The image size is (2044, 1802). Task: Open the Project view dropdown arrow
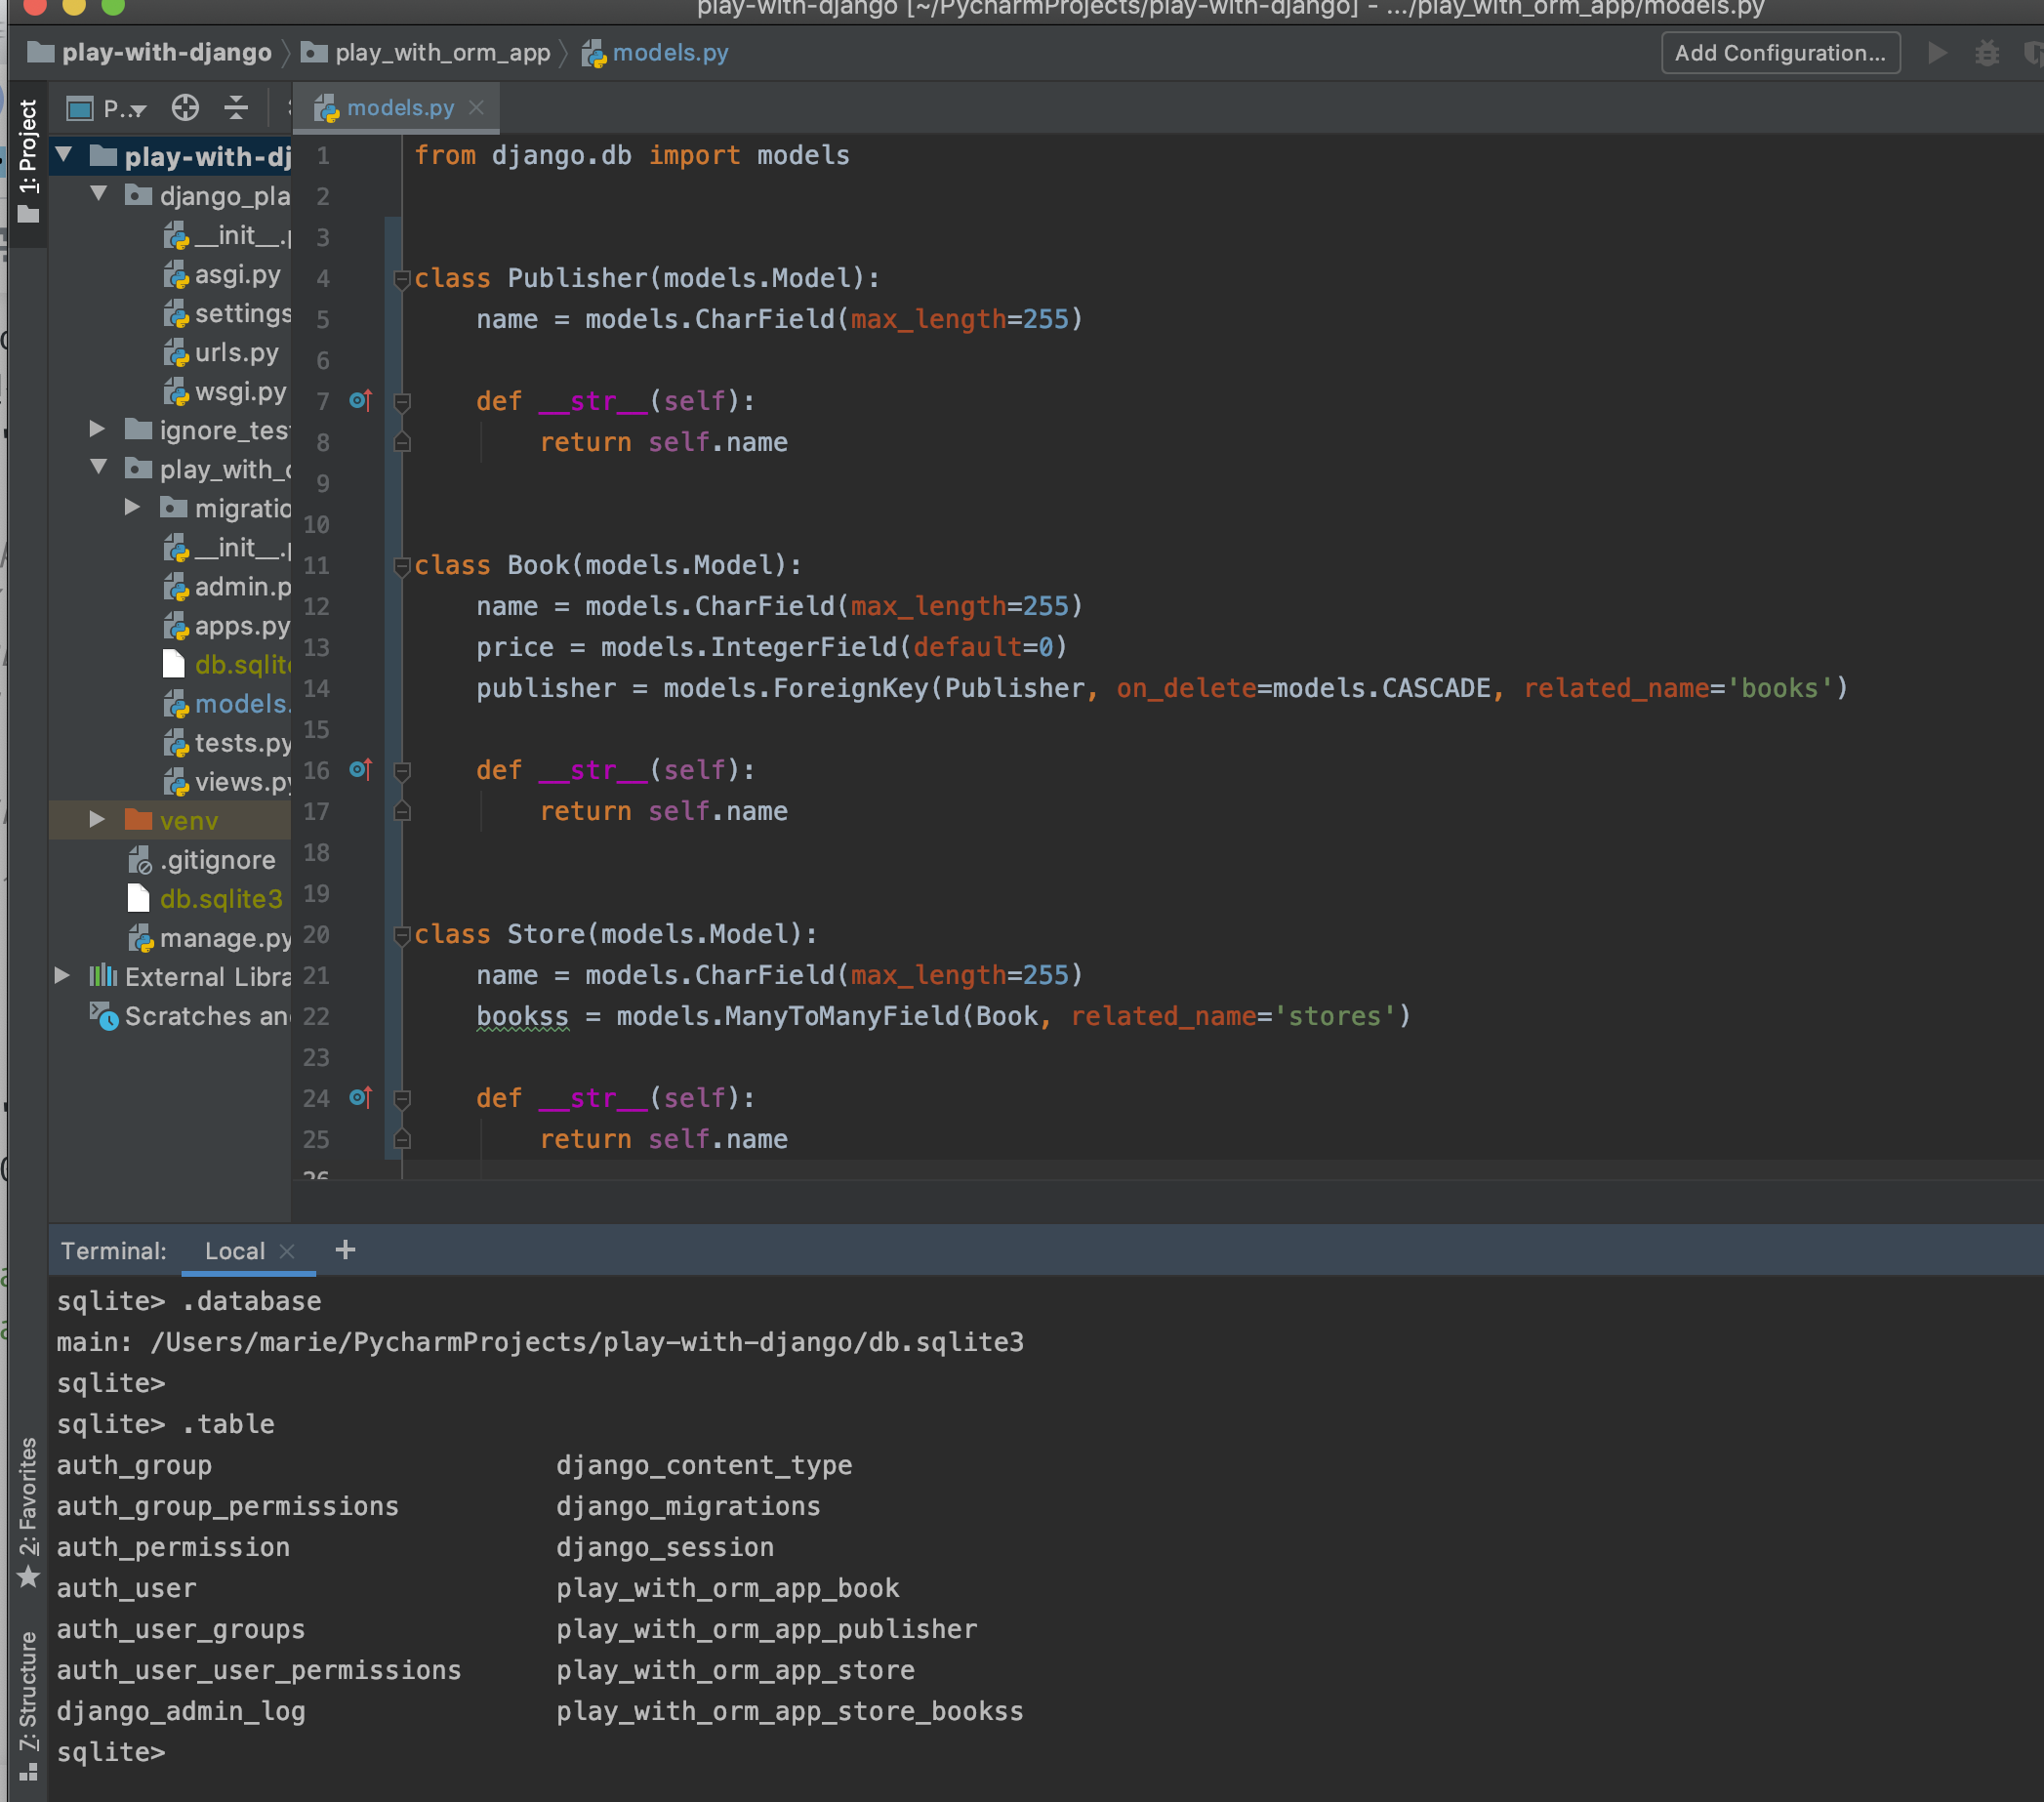click(140, 108)
